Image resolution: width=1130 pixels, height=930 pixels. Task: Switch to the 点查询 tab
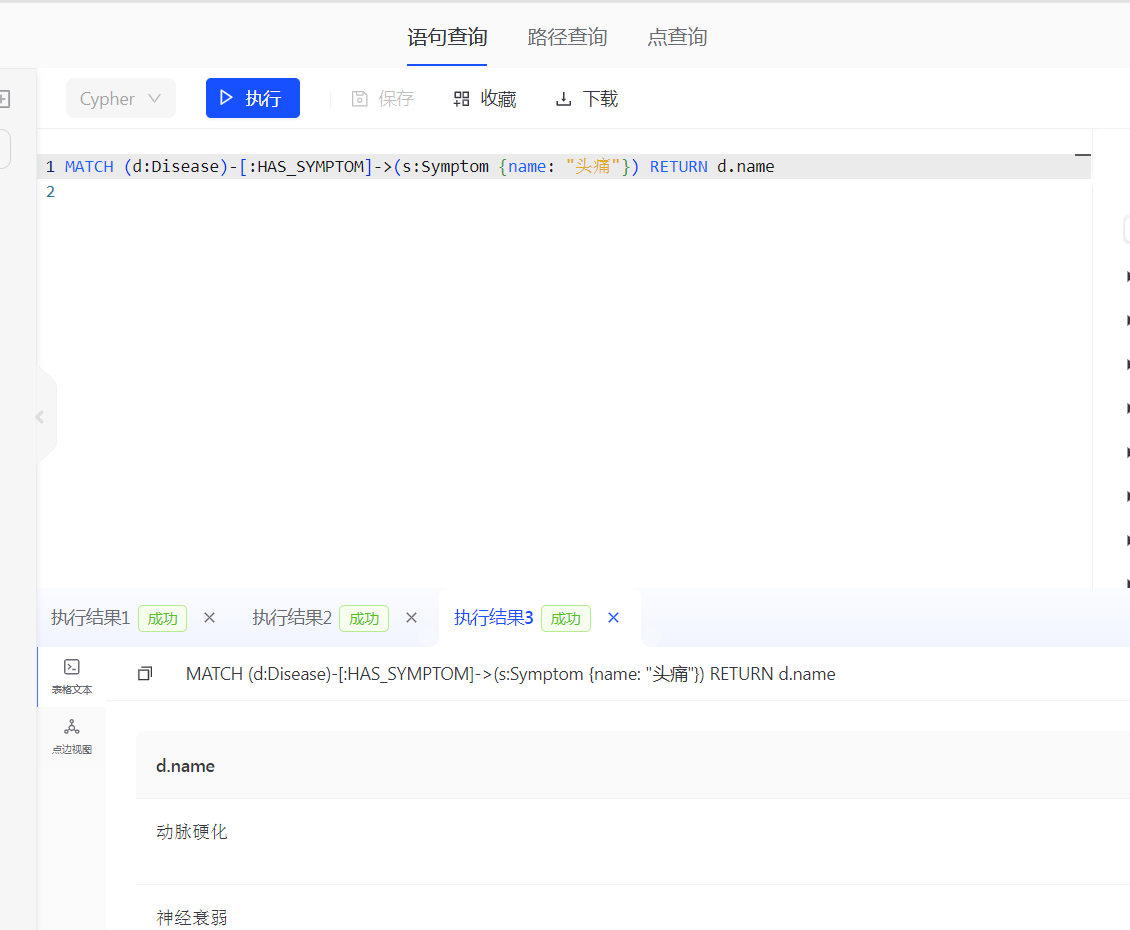pos(676,36)
